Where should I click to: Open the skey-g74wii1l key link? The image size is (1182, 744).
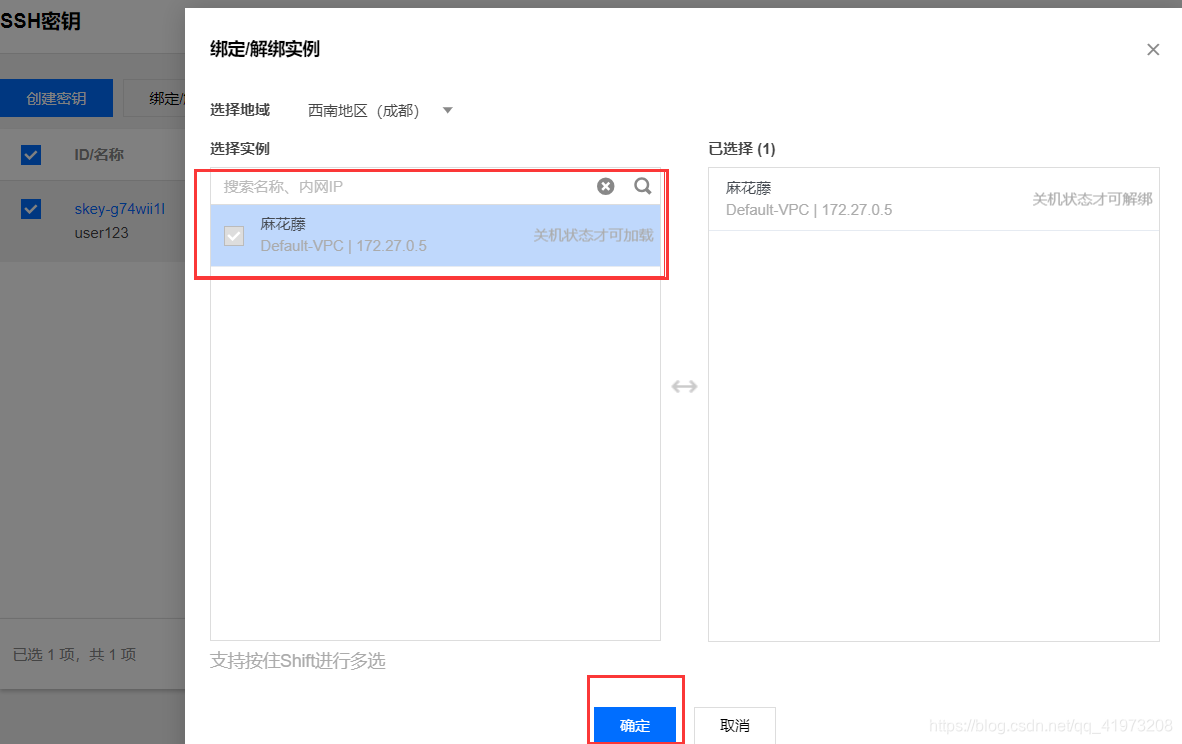119,208
